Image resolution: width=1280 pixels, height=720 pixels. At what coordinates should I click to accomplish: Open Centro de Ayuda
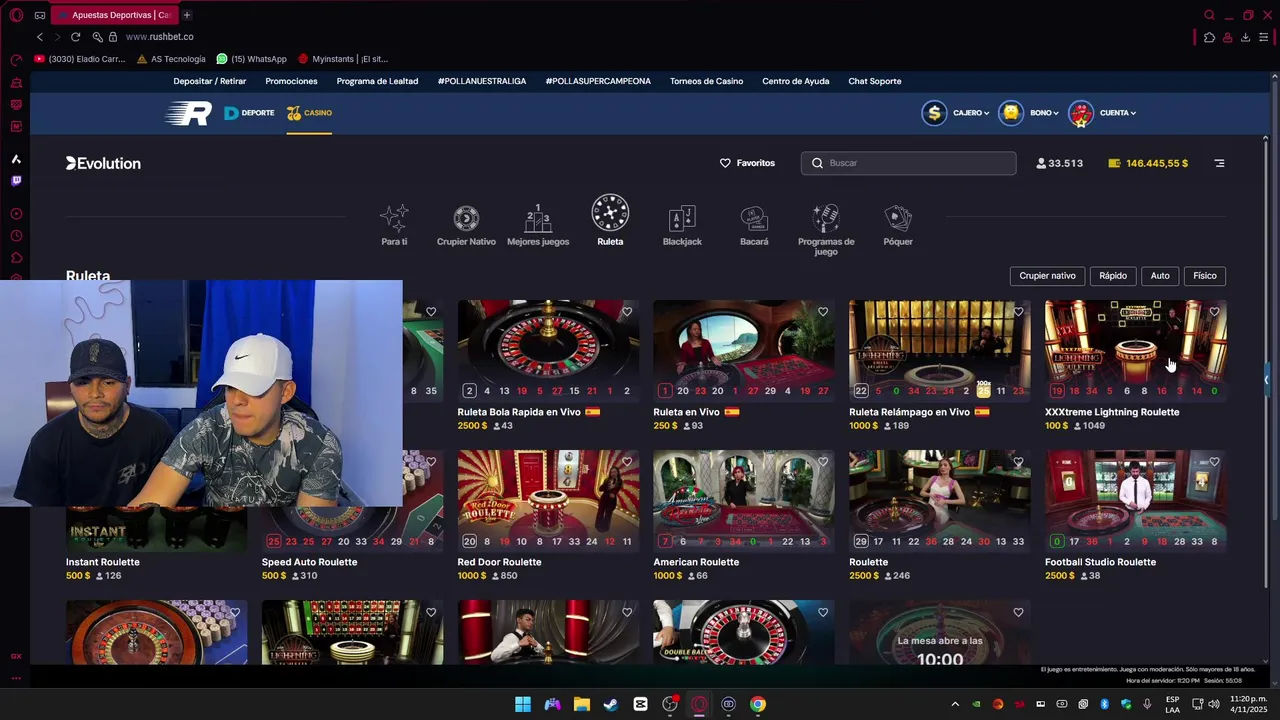[x=796, y=81]
